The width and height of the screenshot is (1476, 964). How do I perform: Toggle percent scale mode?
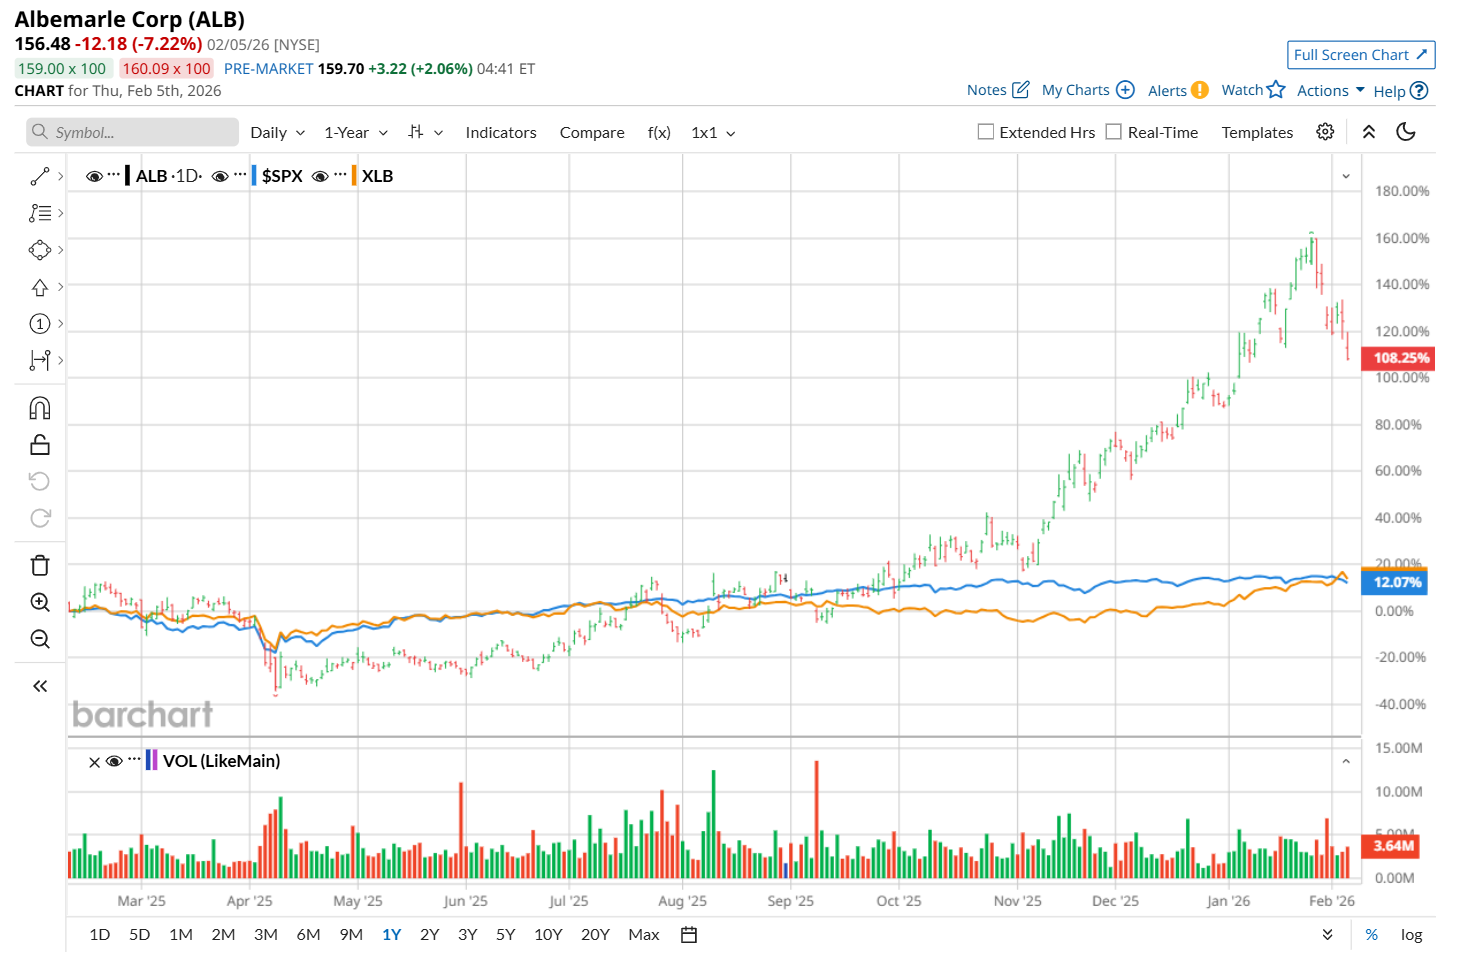click(x=1371, y=935)
